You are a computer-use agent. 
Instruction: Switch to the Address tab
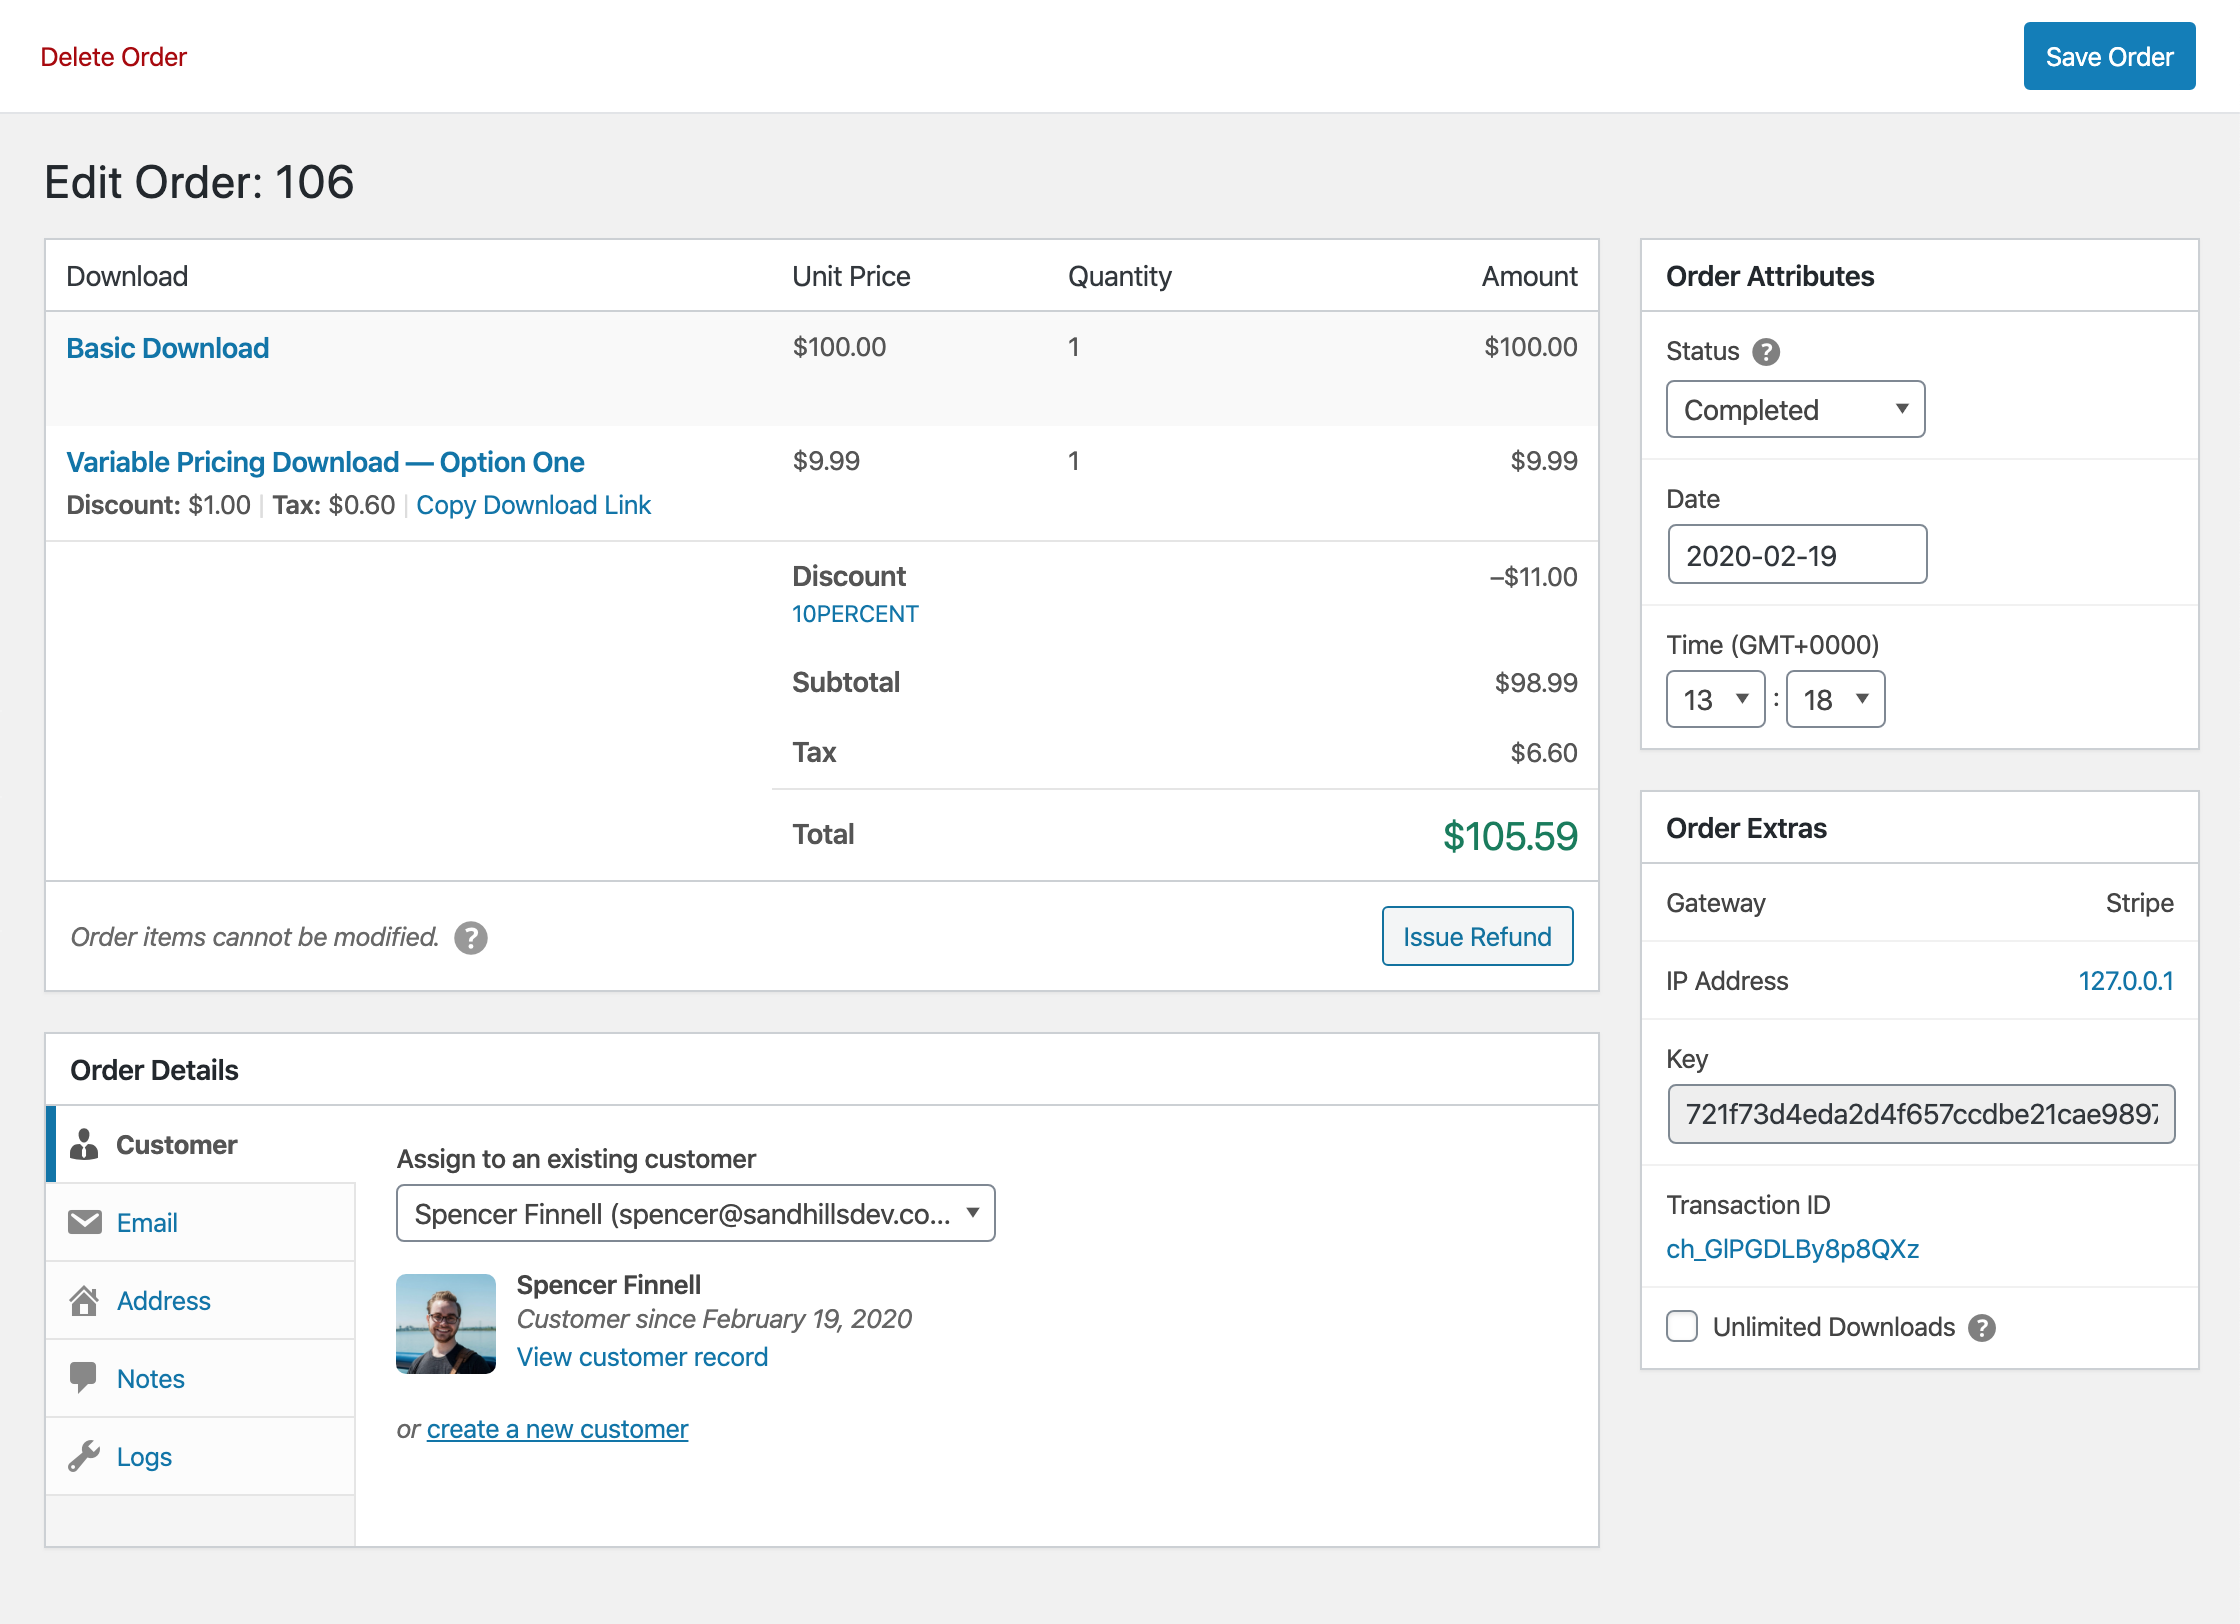[x=164, y=1301]
